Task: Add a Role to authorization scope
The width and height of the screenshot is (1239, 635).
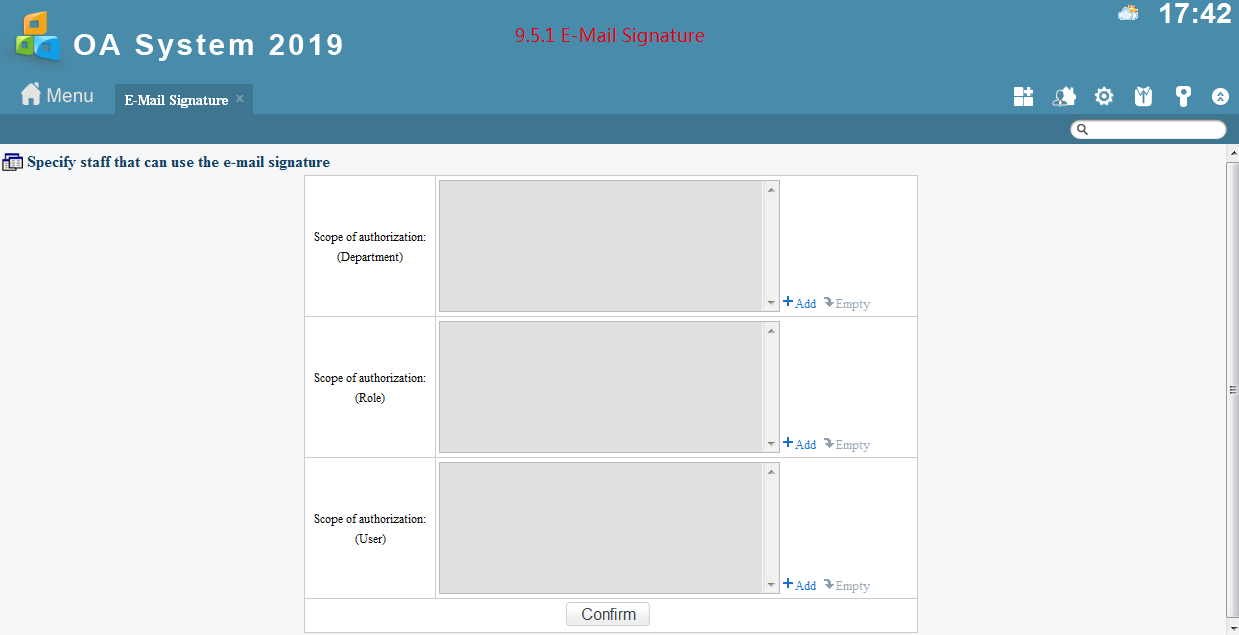Action: 800,444
